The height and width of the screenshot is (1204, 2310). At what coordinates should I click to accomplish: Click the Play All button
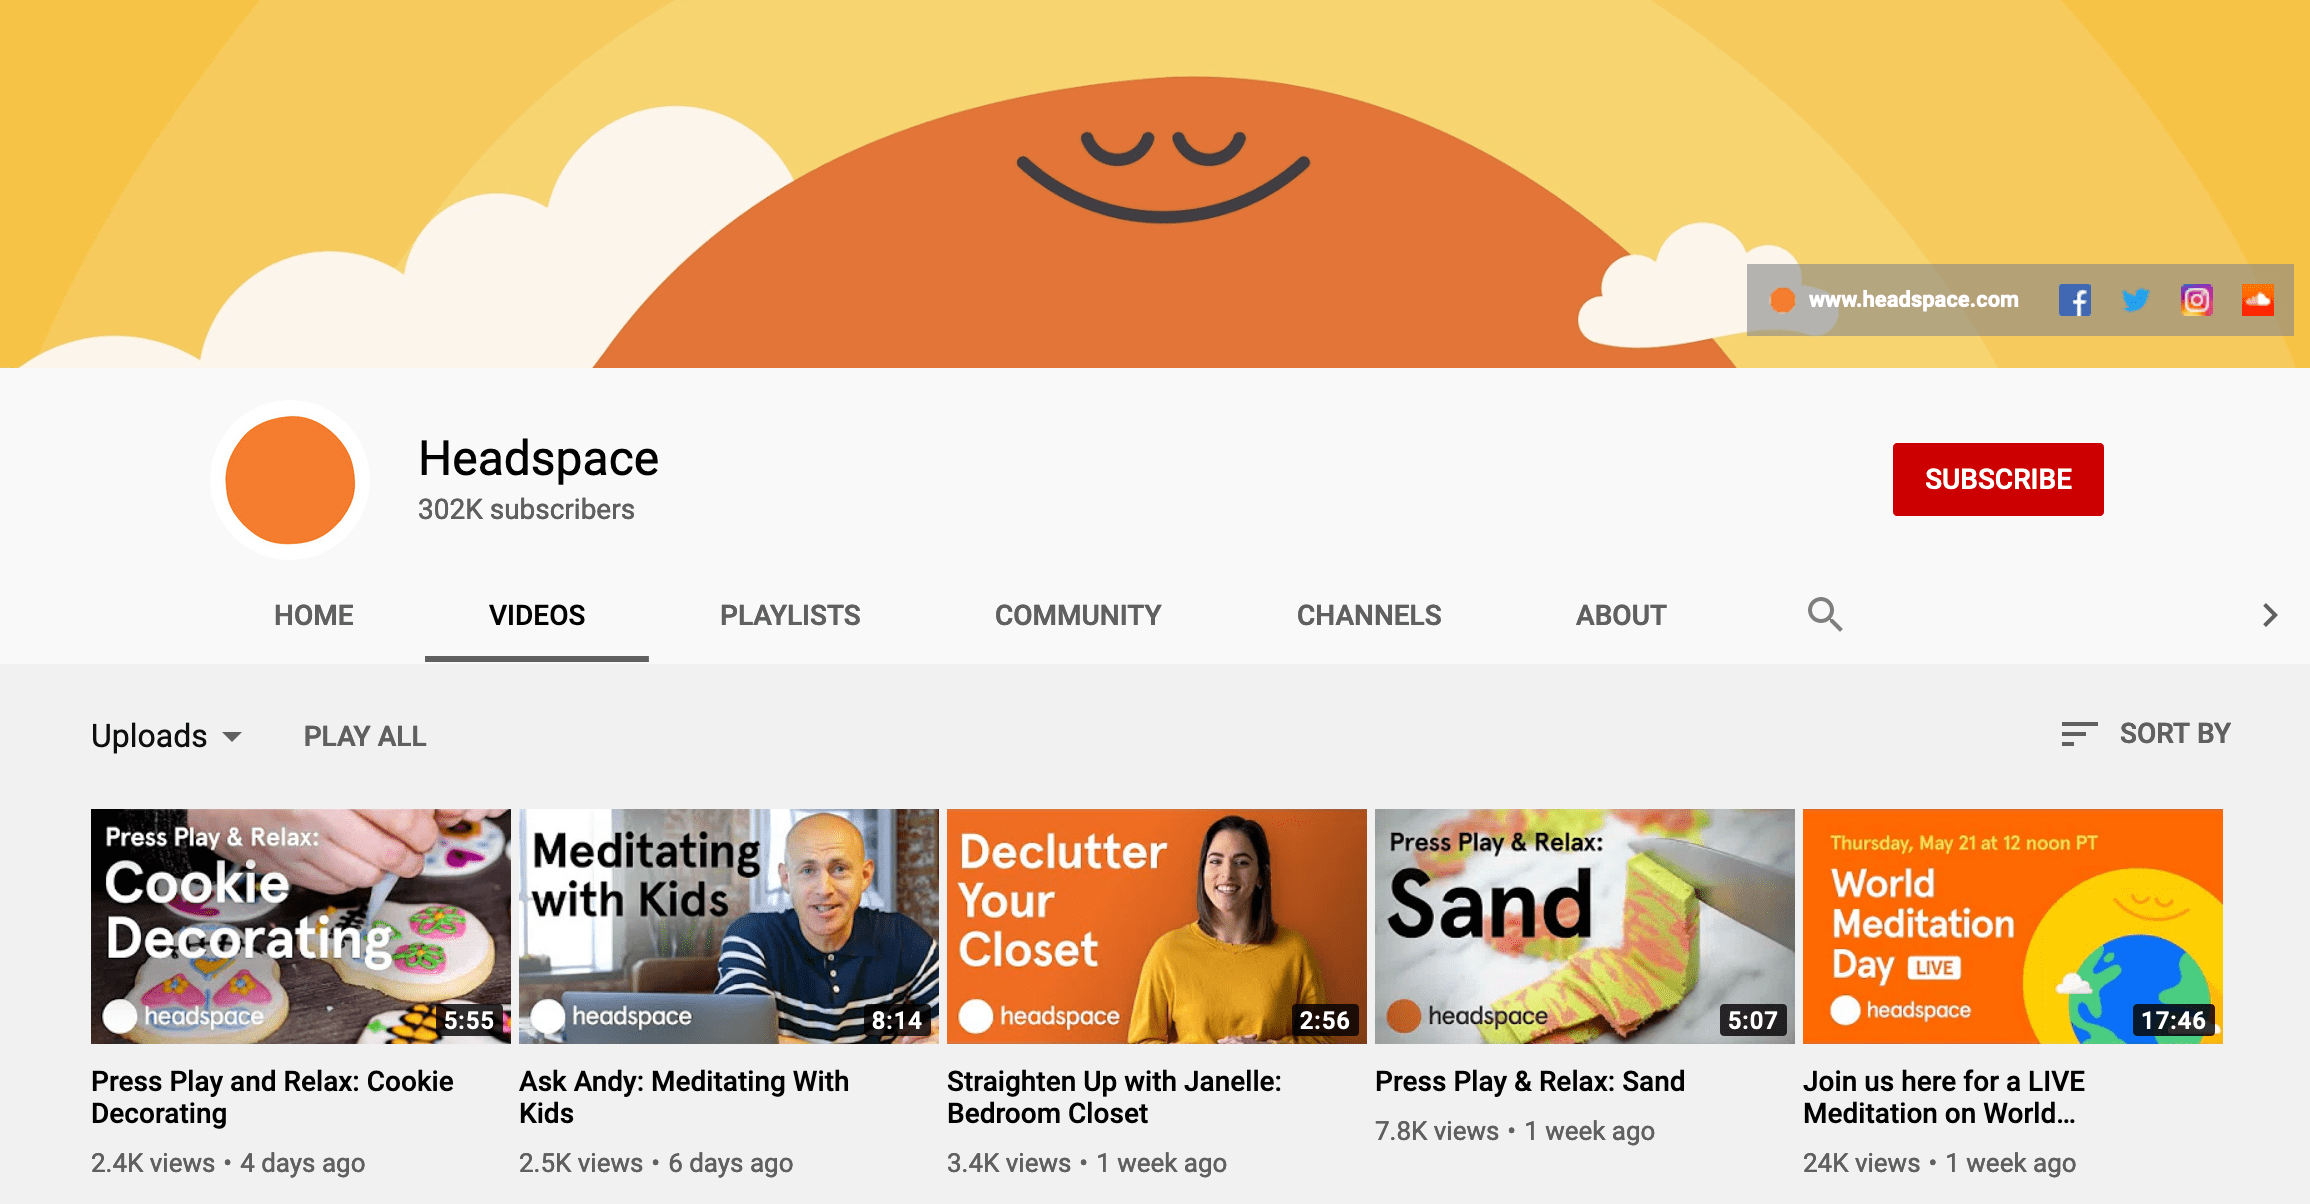[364, 736]
